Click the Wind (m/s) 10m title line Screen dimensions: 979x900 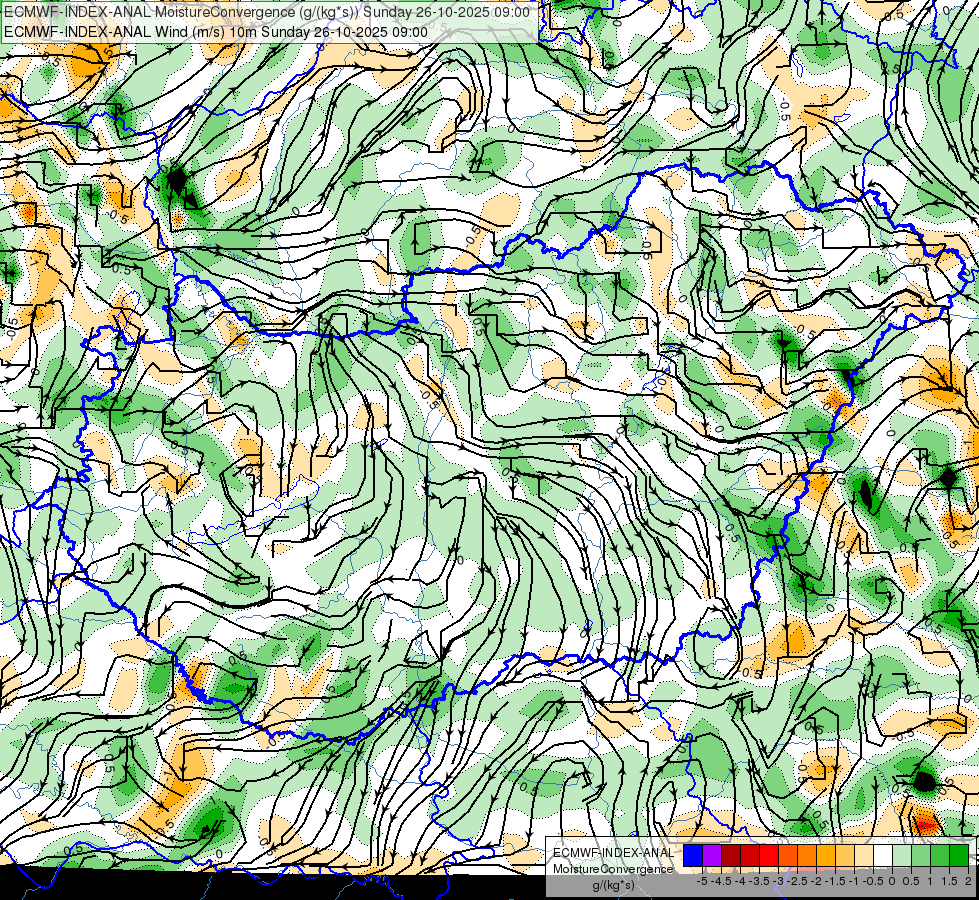[216, 32]
